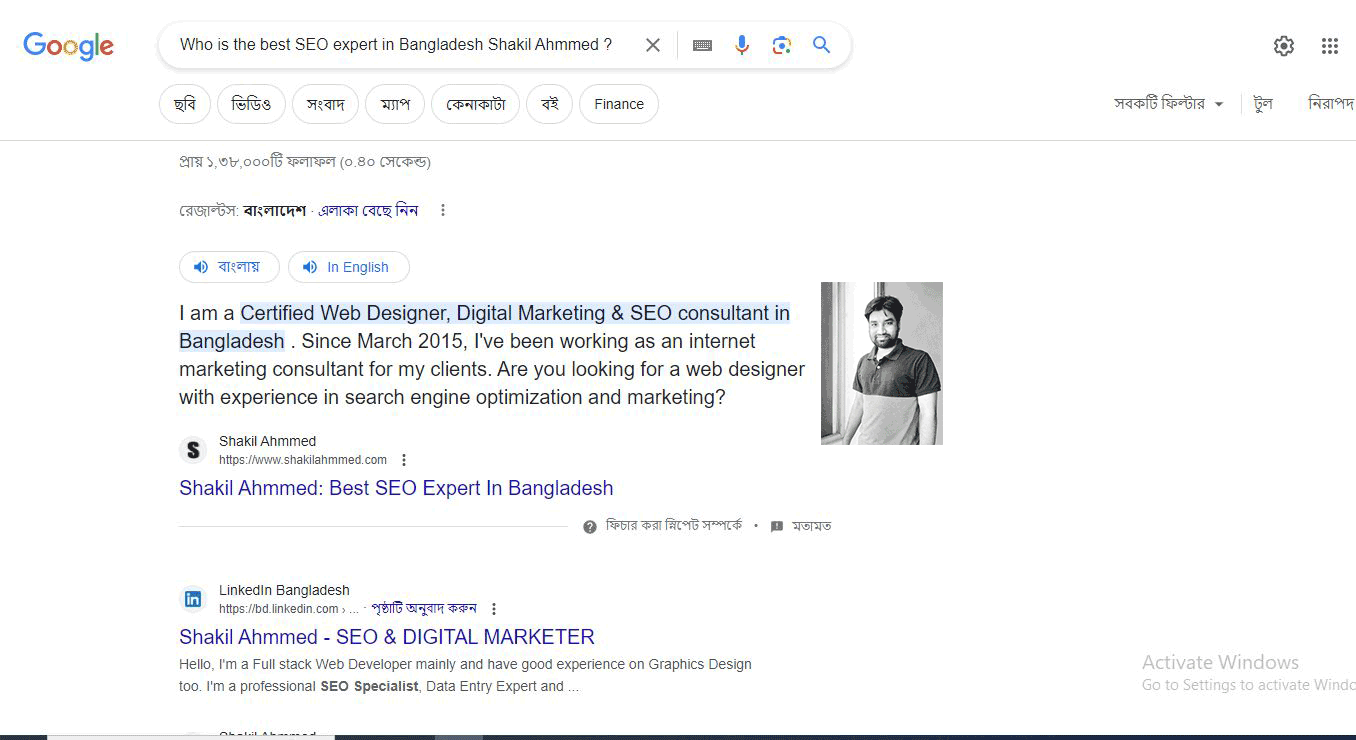Click the Shakil Ahmmed site favicon
Screen dimensions: 1356x740
[193, 450]
